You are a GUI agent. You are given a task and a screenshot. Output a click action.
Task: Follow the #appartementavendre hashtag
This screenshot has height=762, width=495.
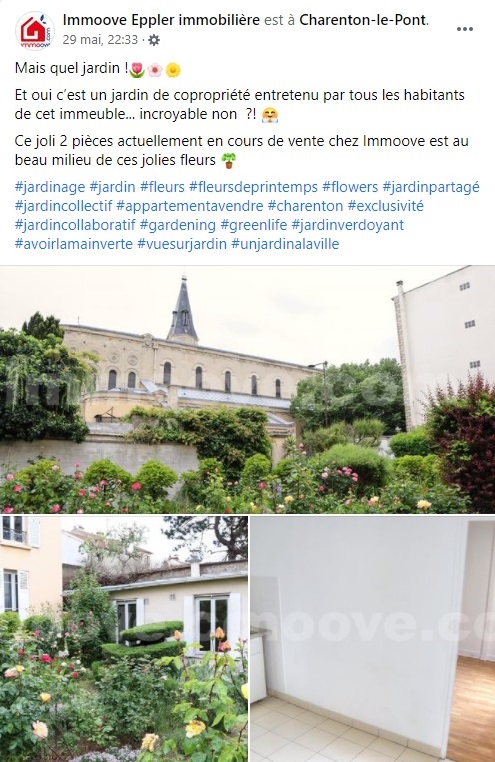(x=189, y=206)
